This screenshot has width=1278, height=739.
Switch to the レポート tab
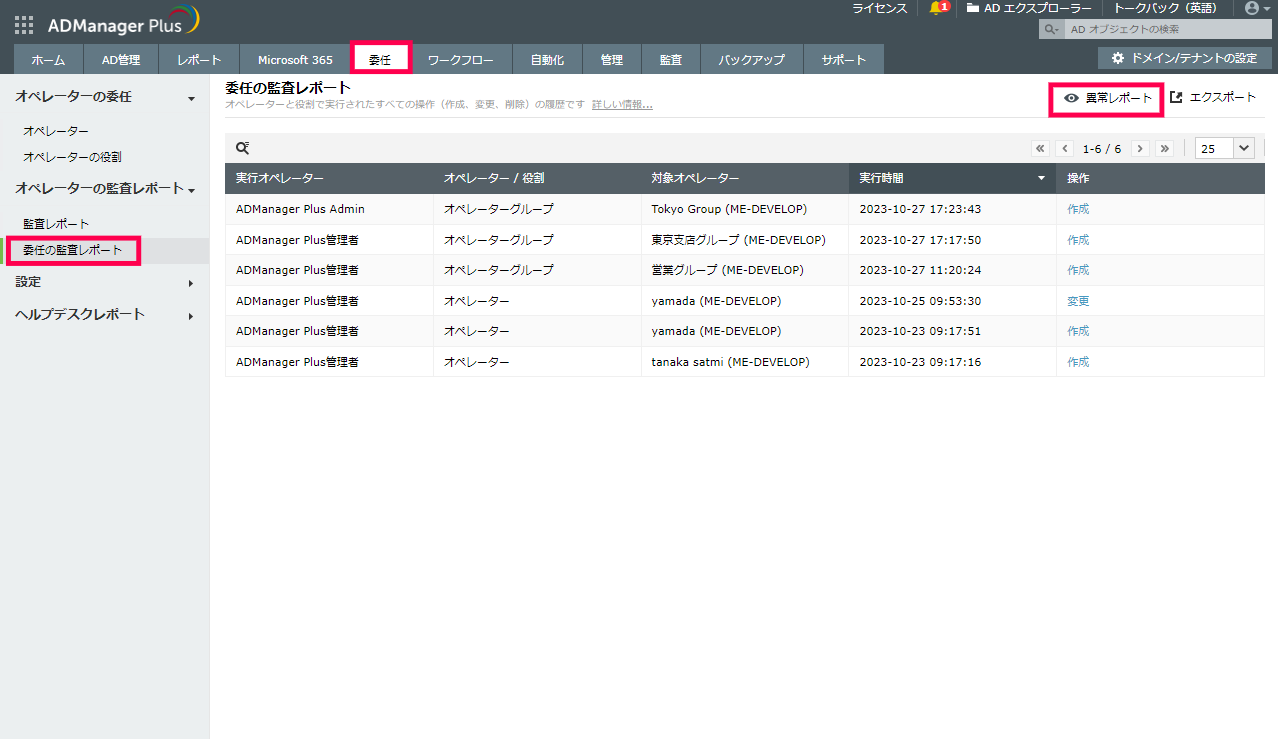coord(199,60)
